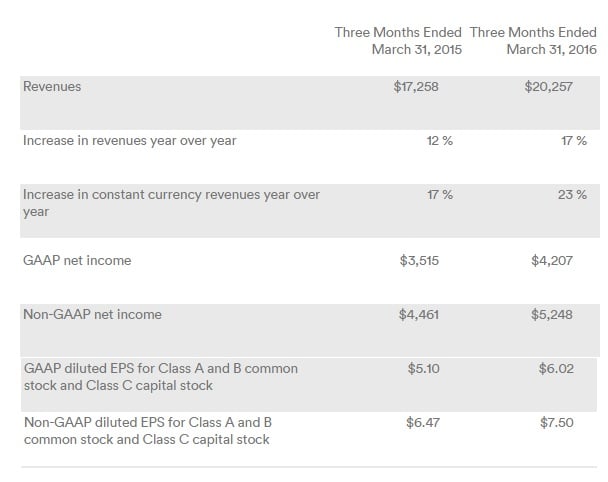The width and height of the screenshot is (608, 482).
Task: Click the 23 % constant currency value
Action: point(572,195)
